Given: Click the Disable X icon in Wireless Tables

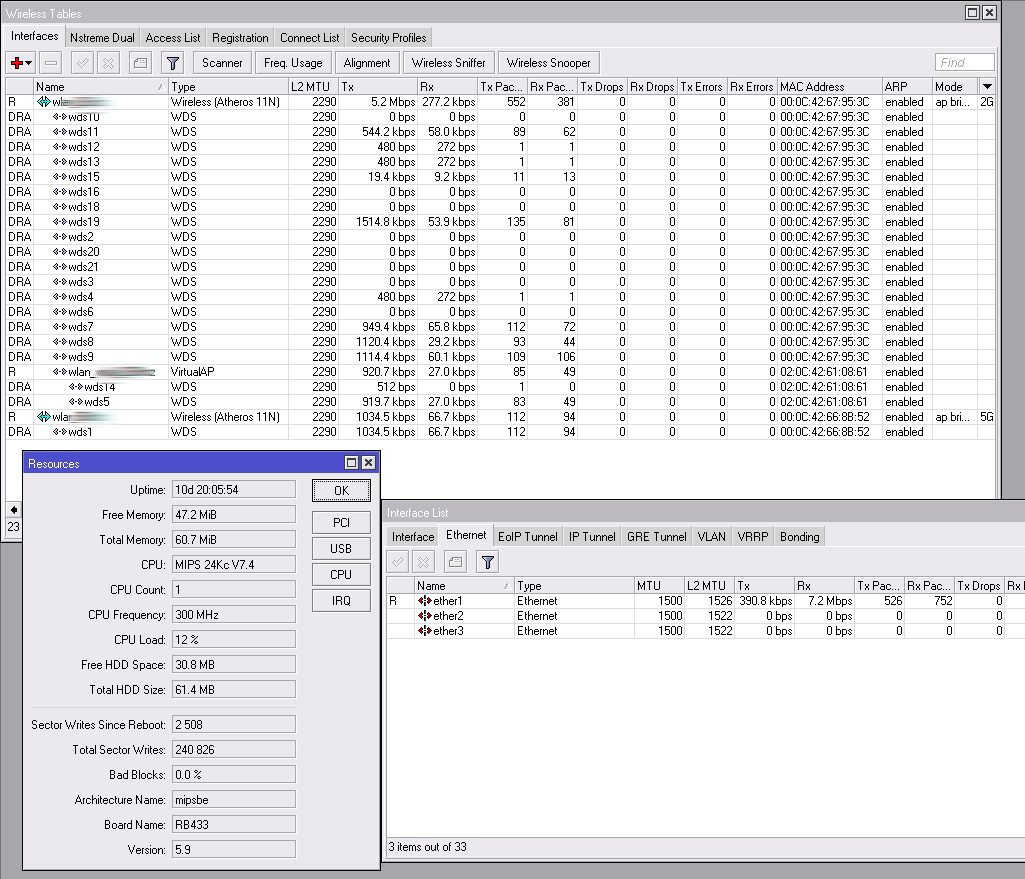Looking at the screenshot, I should click(x=108, y=62).
